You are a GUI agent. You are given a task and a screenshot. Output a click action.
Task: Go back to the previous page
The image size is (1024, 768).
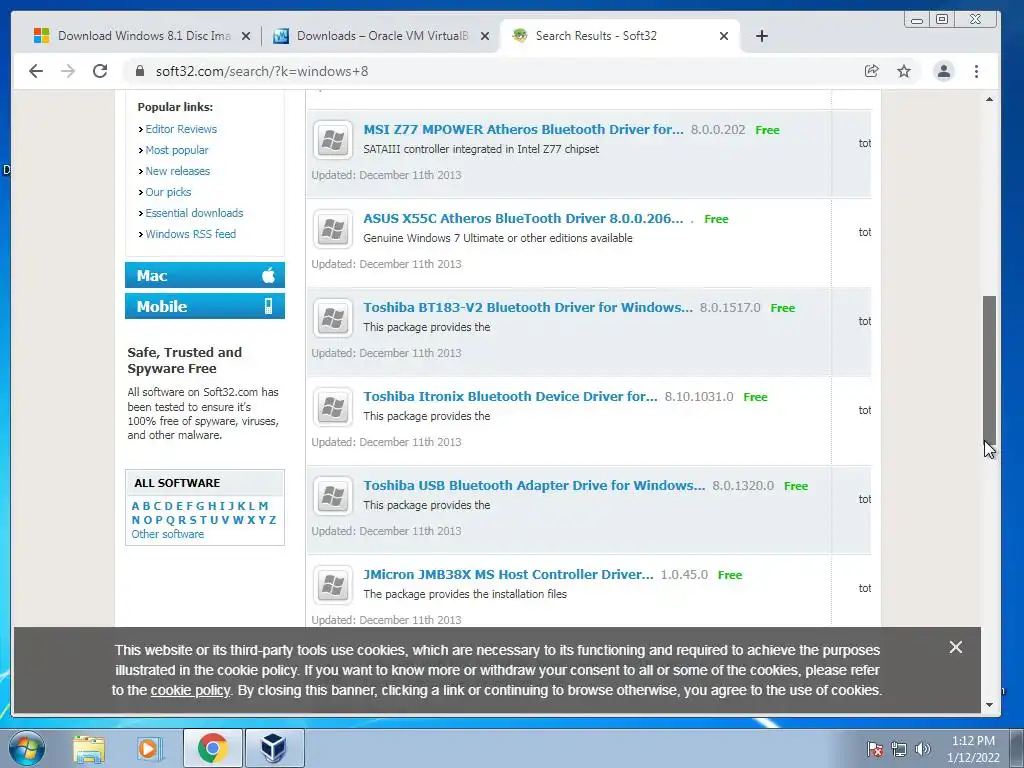pos(36,71)
